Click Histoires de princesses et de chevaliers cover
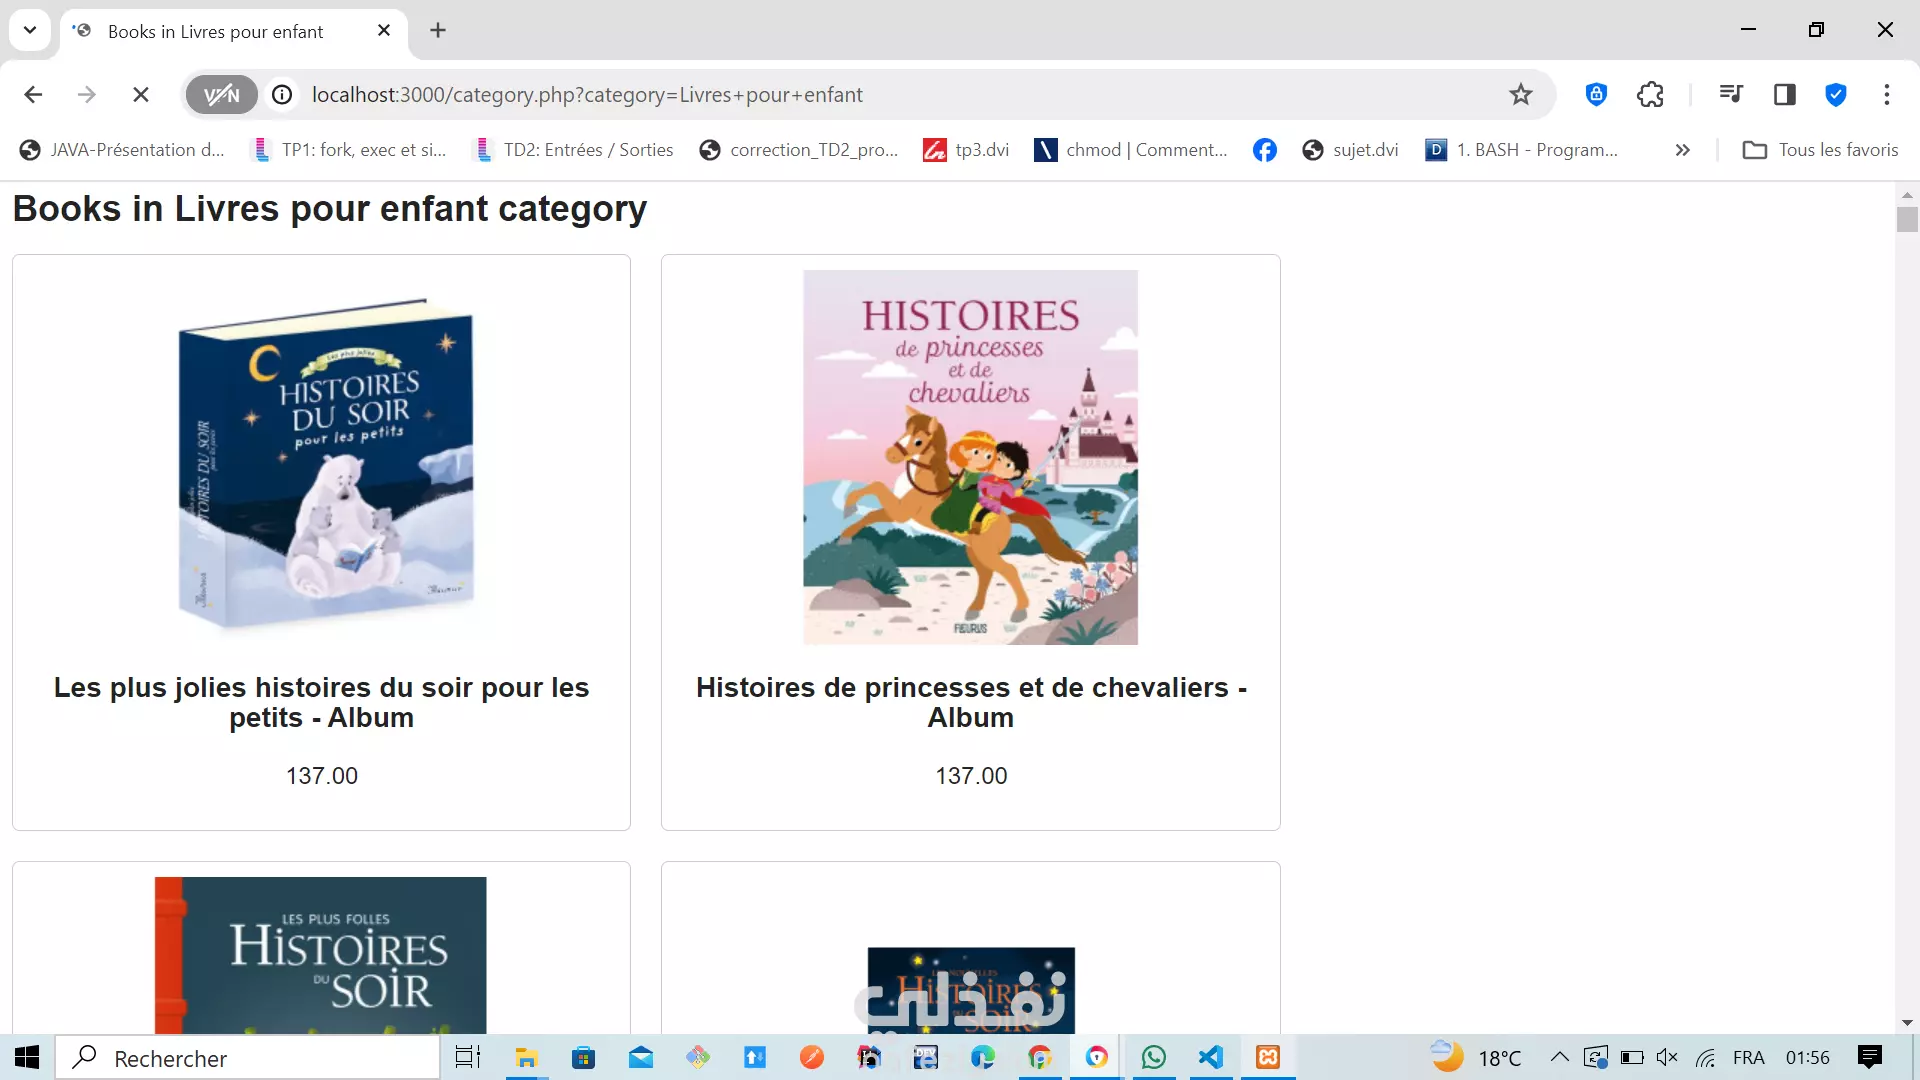The image size is (1920, 1080). pos(971,458)
